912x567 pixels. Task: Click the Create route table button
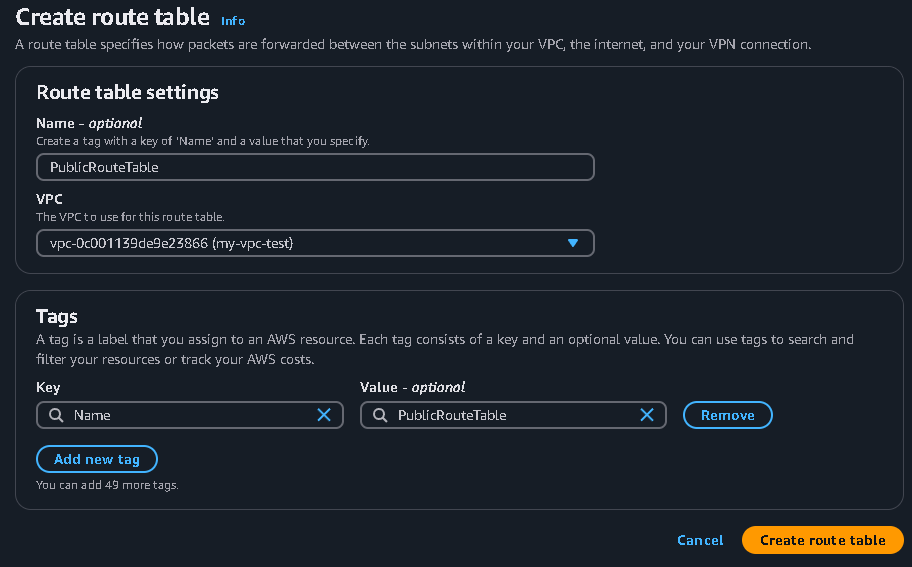pyautogui.click(x=822, y=540)
